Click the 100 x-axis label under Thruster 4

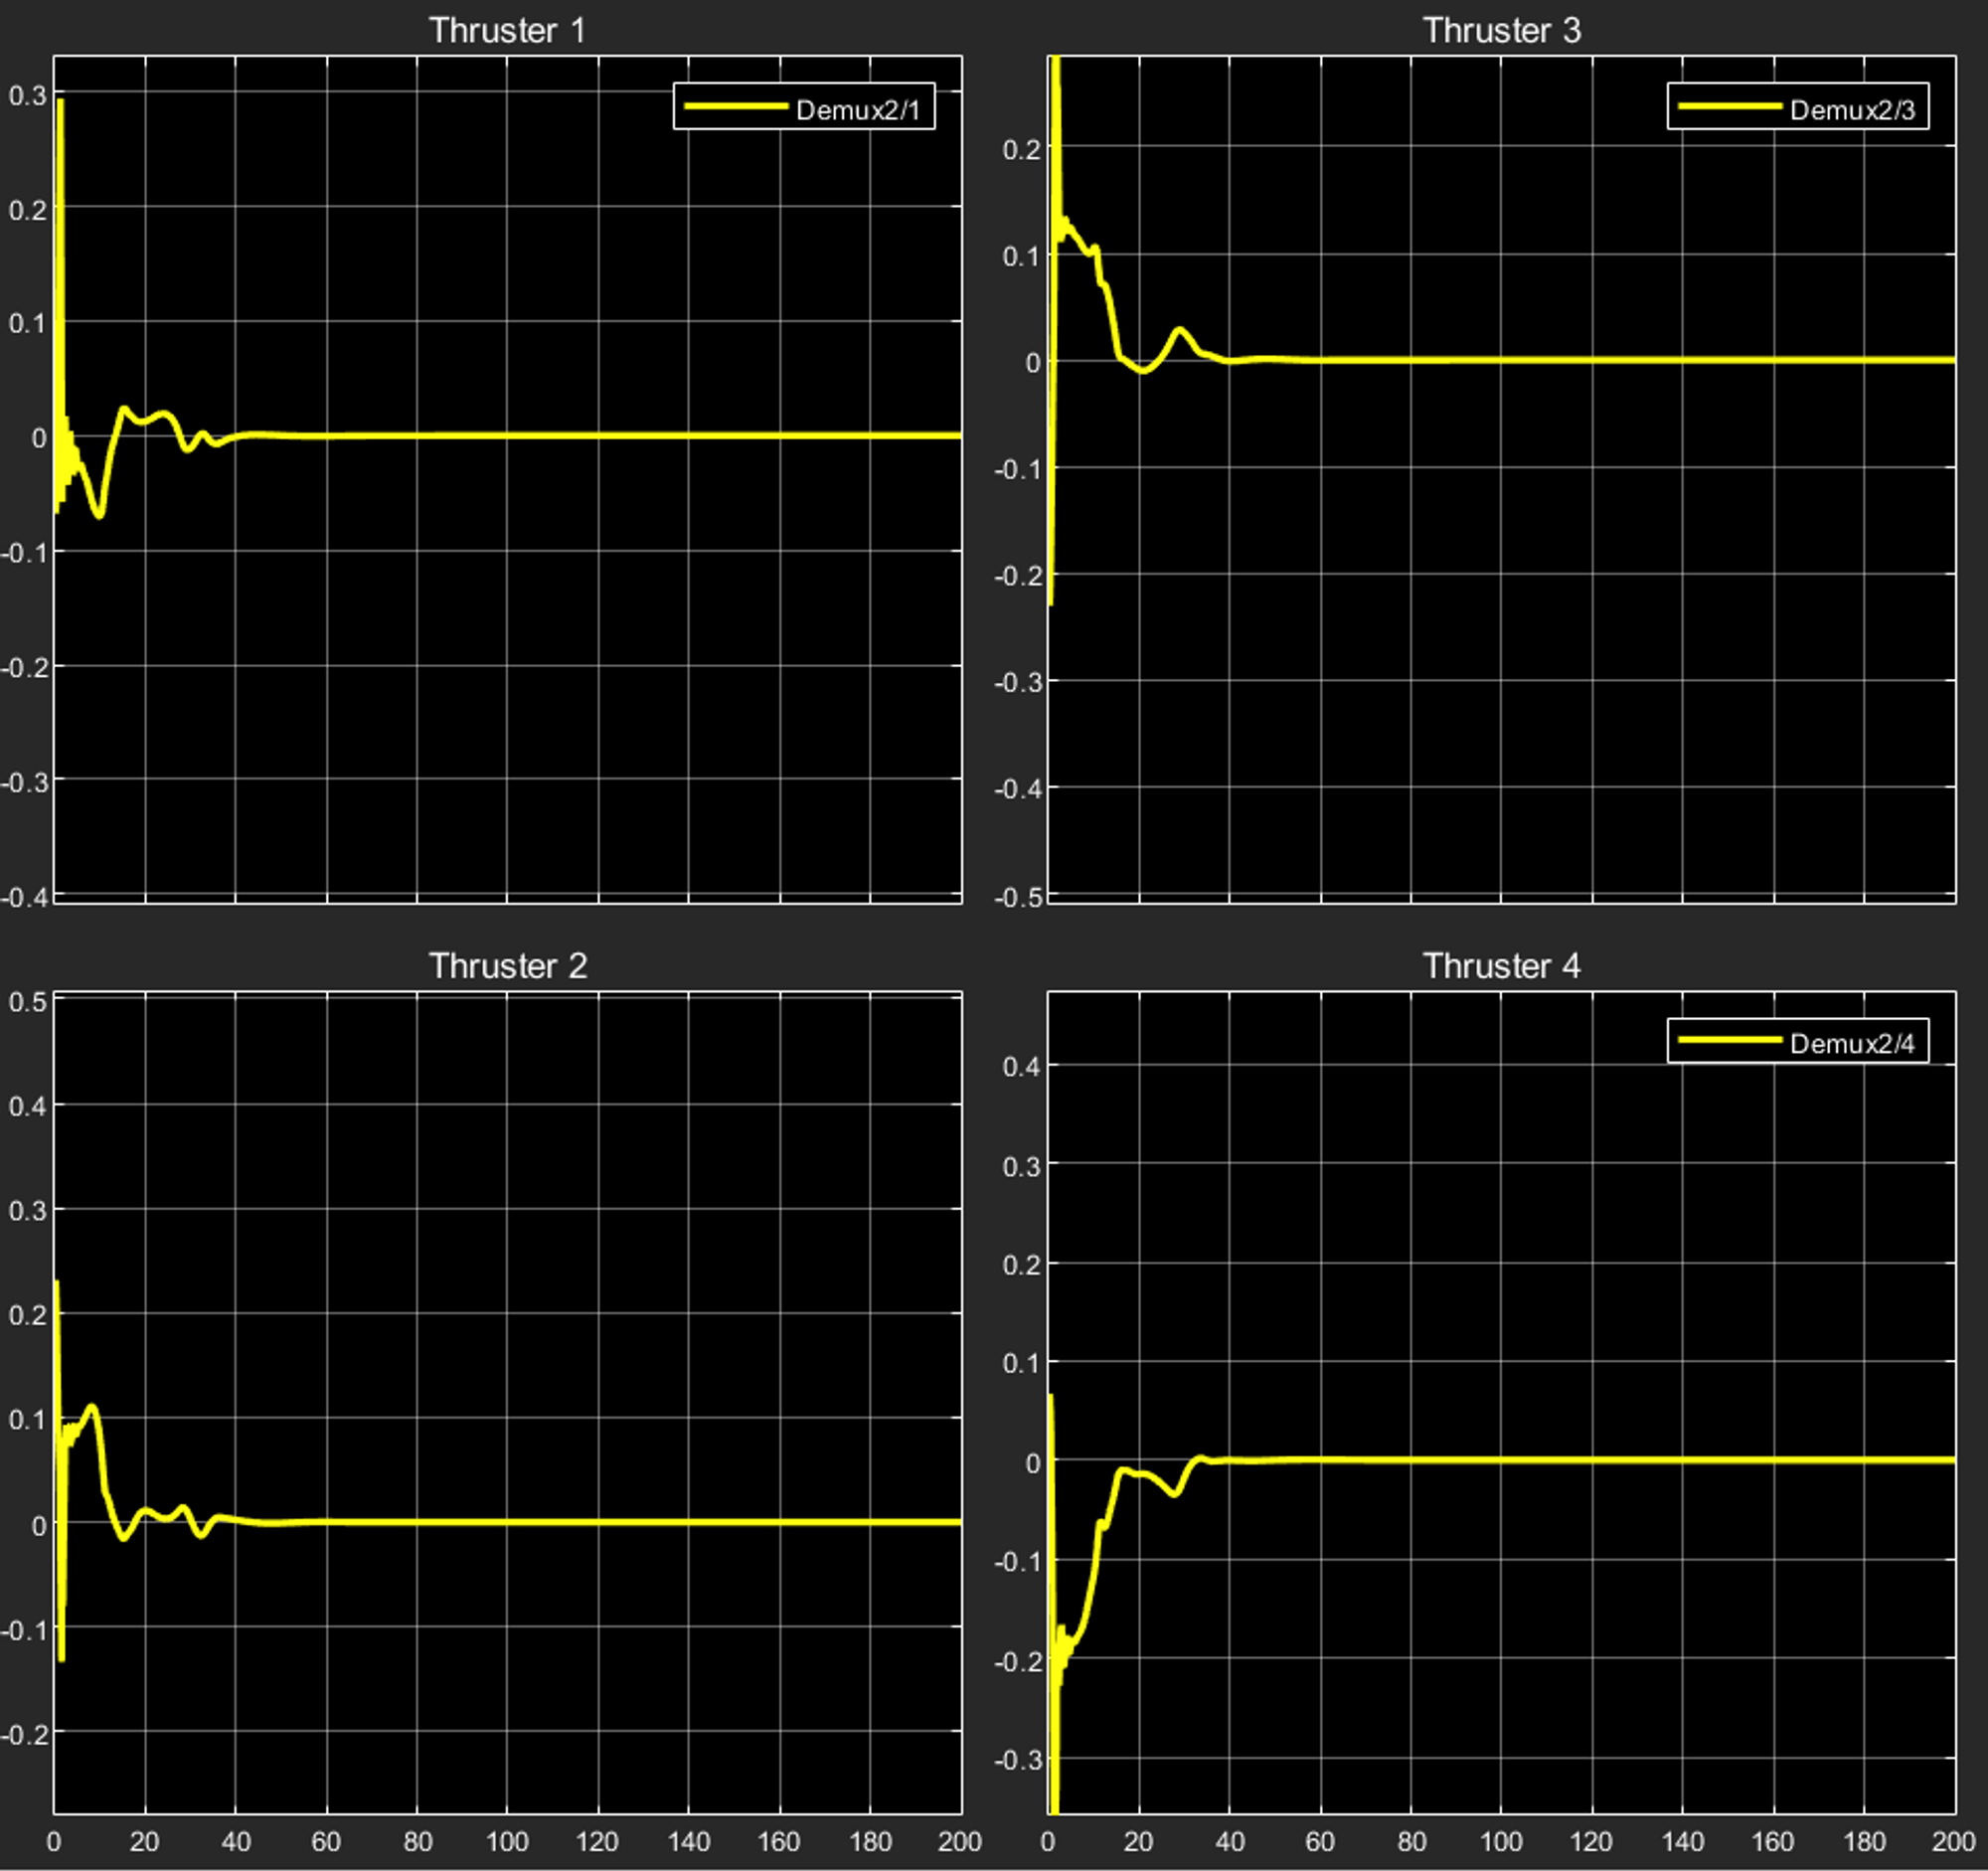pos(1501,1842)
